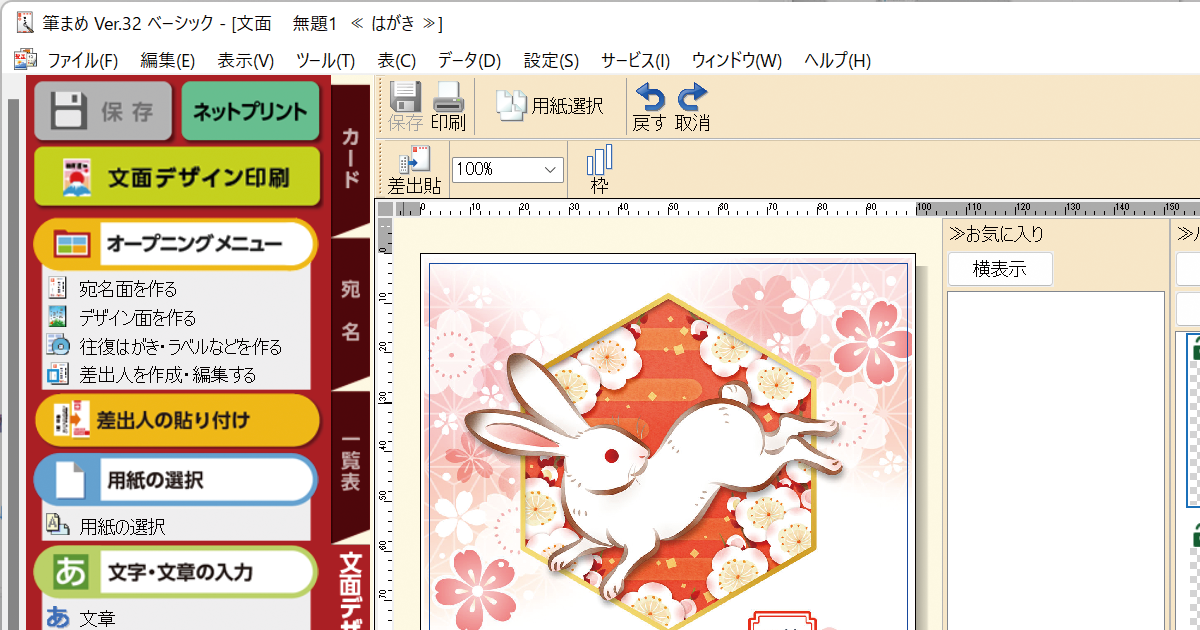The width and height of the screenshot is (1200, 630).
Task: Click 用紙の選択 section header
Action: [x=176, y=480]
